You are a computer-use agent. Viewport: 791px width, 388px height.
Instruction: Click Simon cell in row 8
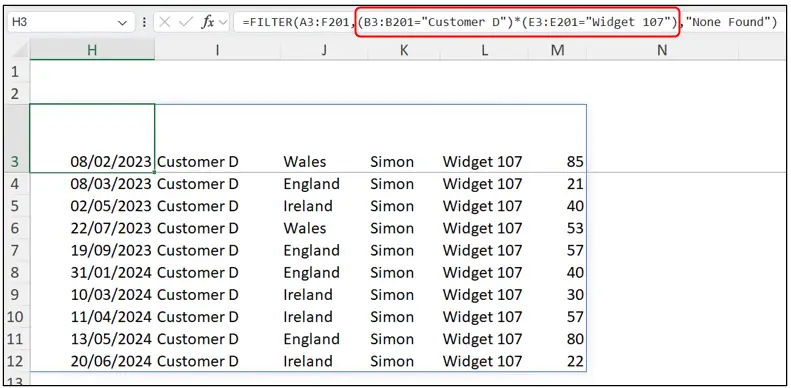coord(403,272)
